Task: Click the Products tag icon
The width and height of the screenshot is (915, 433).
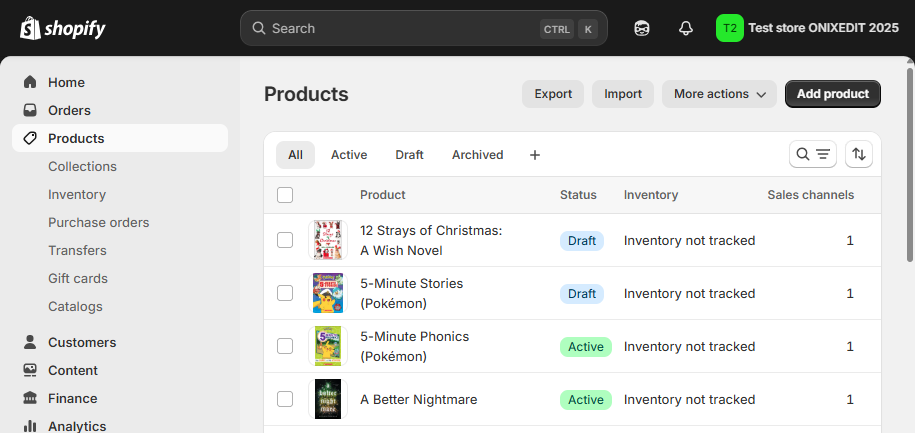Action: [x=30, y=138]
